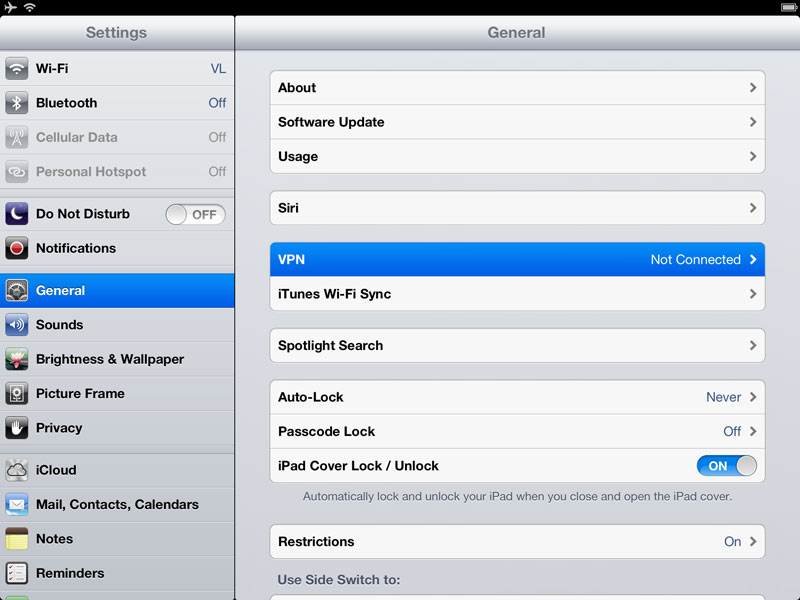Viewport: 800px width, 600px height.
Task: Tap the Reminders checklist icon
Action: point(16,573)
